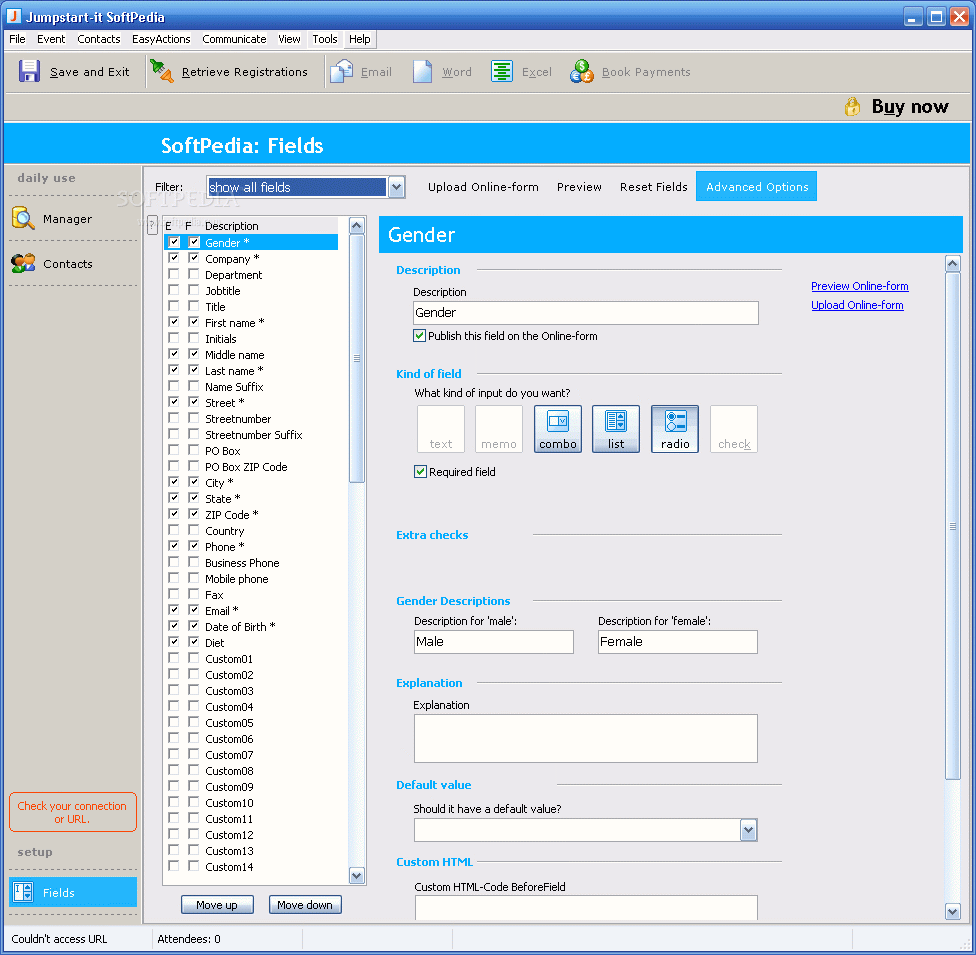
Task: Toggle the E checkbox for Custom01
Action: pos(174,658)
